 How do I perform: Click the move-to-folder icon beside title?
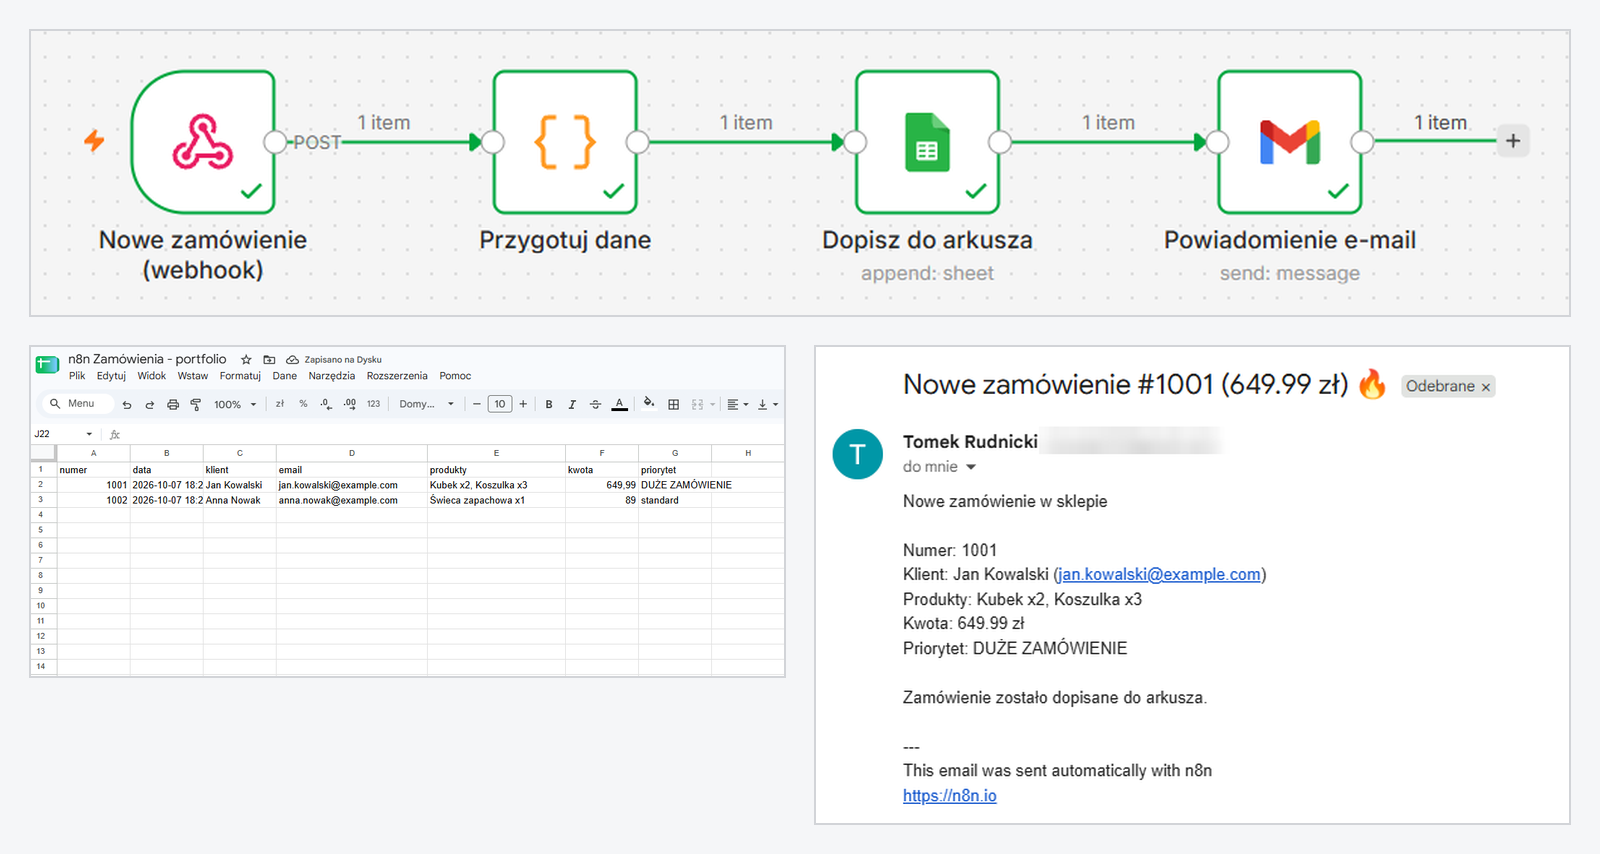click(x=269, y=359)
